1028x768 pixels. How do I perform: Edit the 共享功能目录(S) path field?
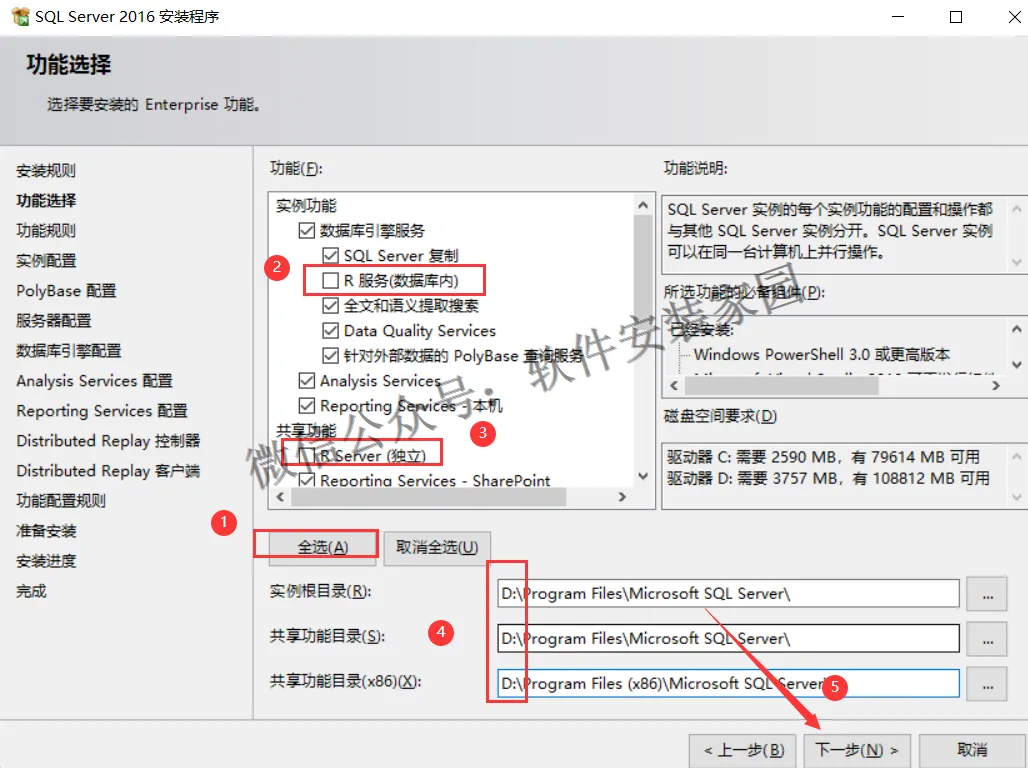pyautogui.click(x=728, y=639)
